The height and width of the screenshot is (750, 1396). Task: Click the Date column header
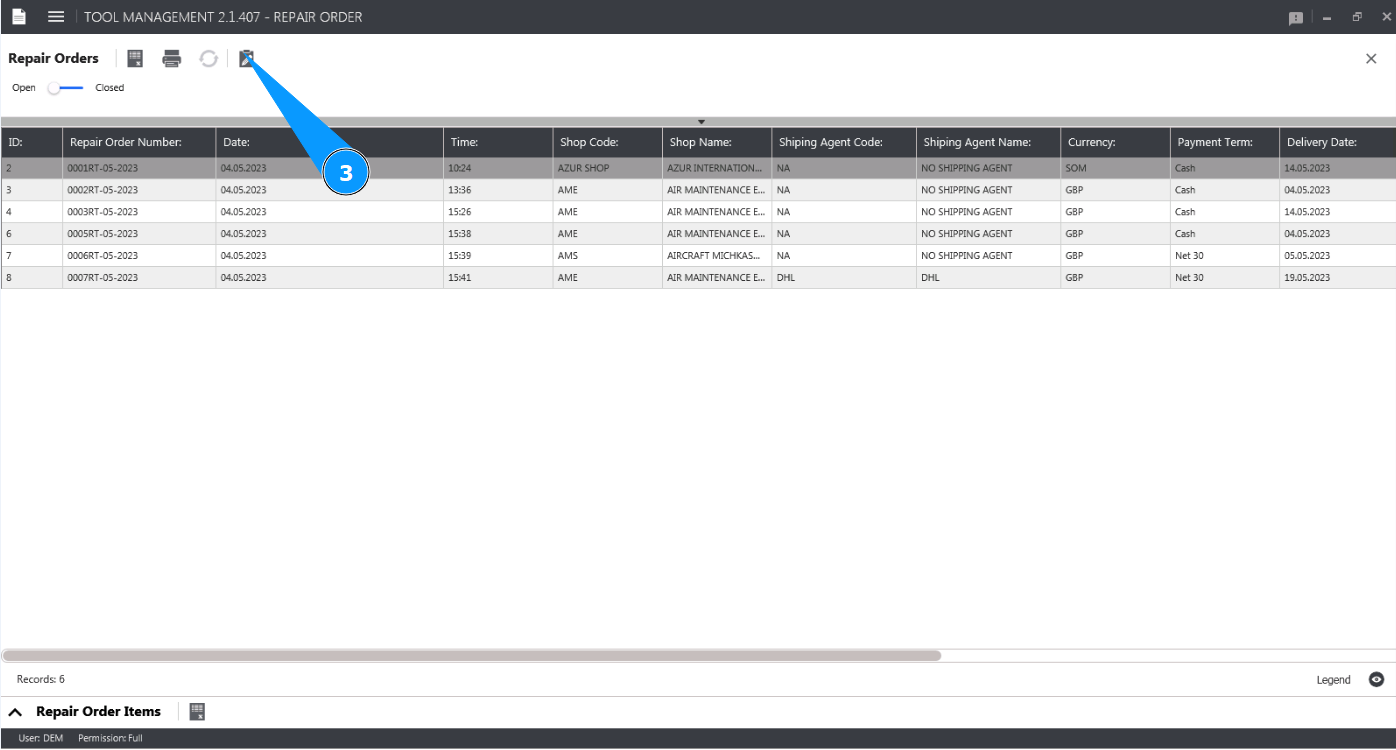pos(330,142)
